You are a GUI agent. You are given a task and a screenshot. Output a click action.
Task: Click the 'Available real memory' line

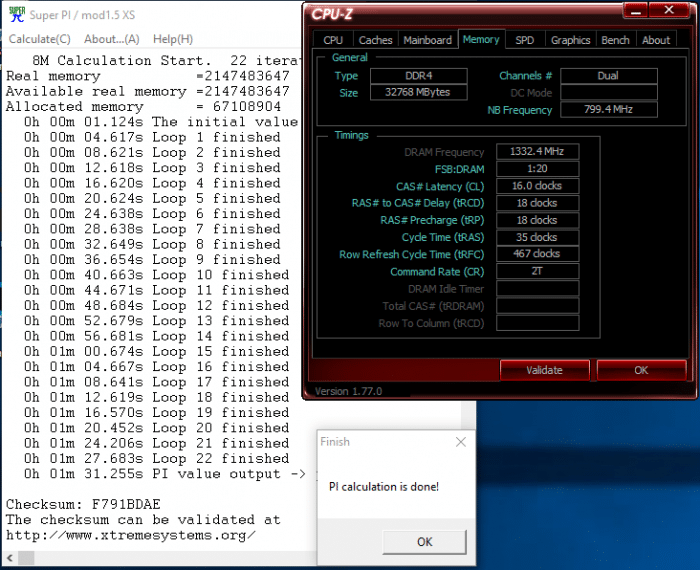pos(147,91)
